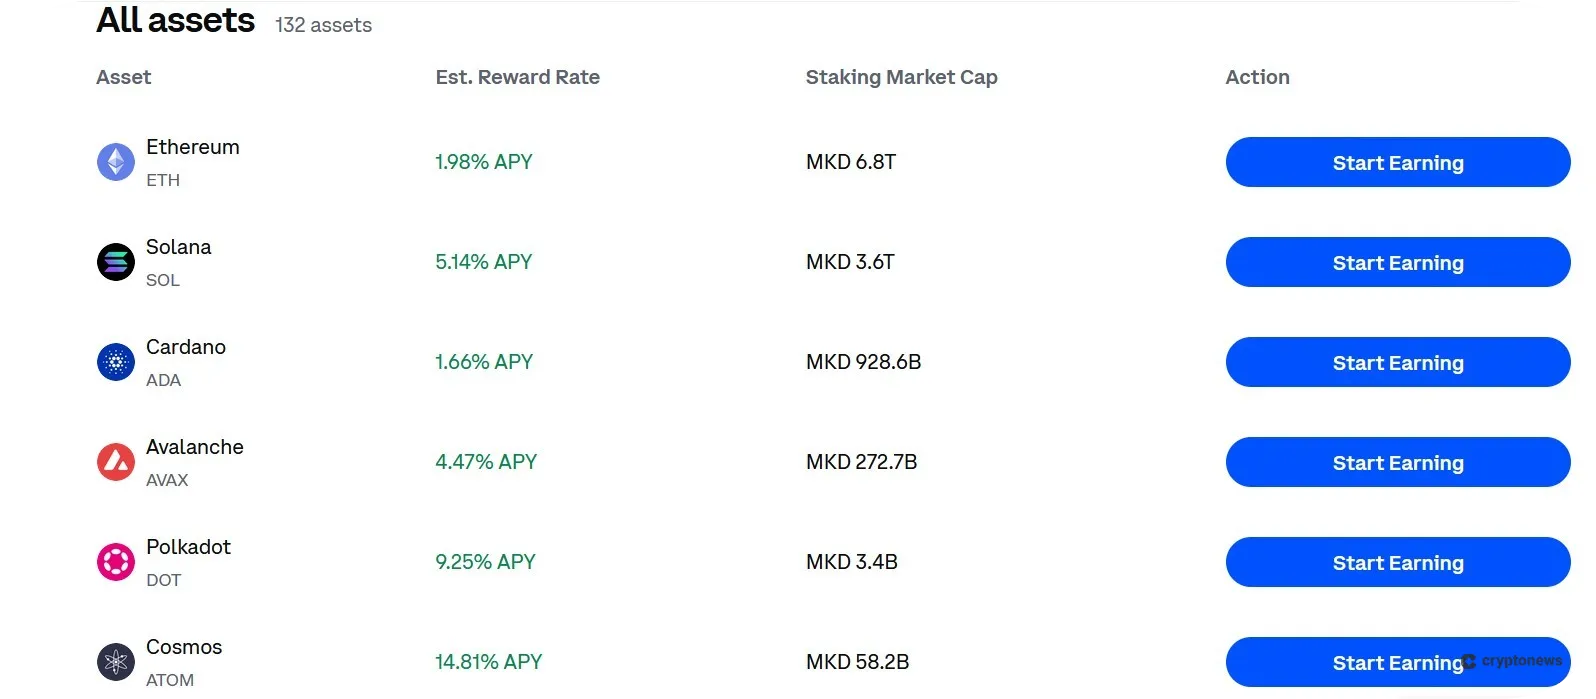This screenshot has height=699, width=1596.
Task: Click the Ethereum ETH coin icon
Action: pyautogui.click(x=115, y=162)
